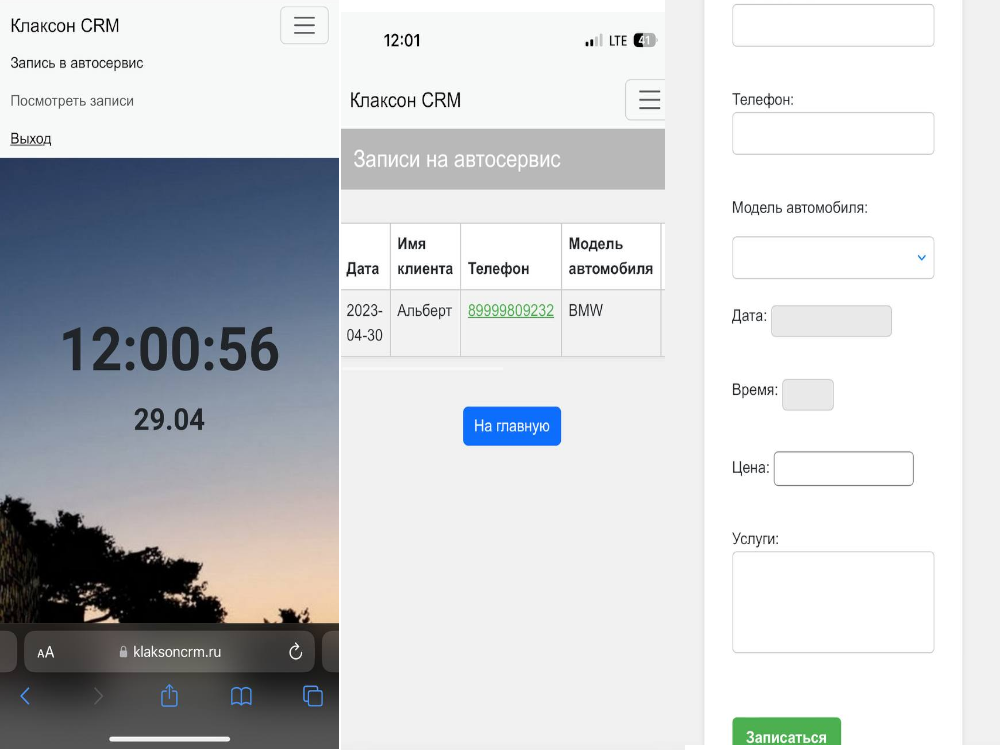Open the Safari tabs overview icon
Viewport: 1000px width, 750px height.
pos(313,696)
